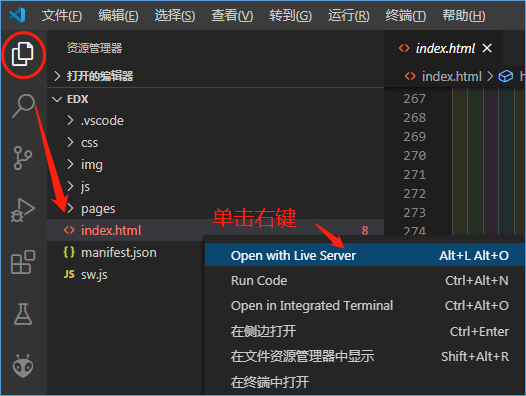Choose Open with Live Server

(365, 255)
